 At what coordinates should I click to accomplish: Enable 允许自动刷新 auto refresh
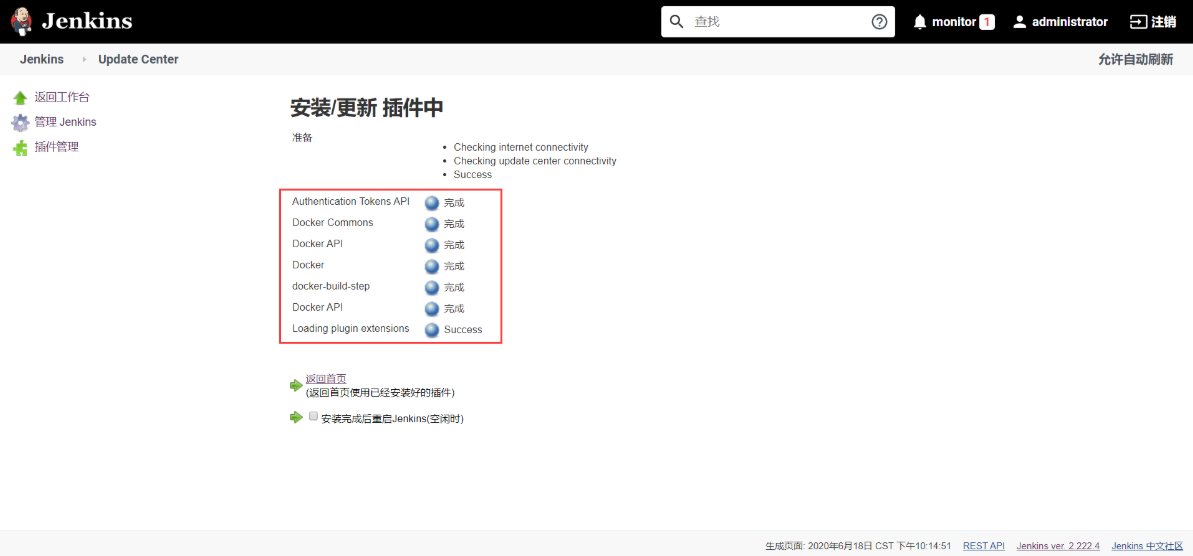coord(1135,59)
